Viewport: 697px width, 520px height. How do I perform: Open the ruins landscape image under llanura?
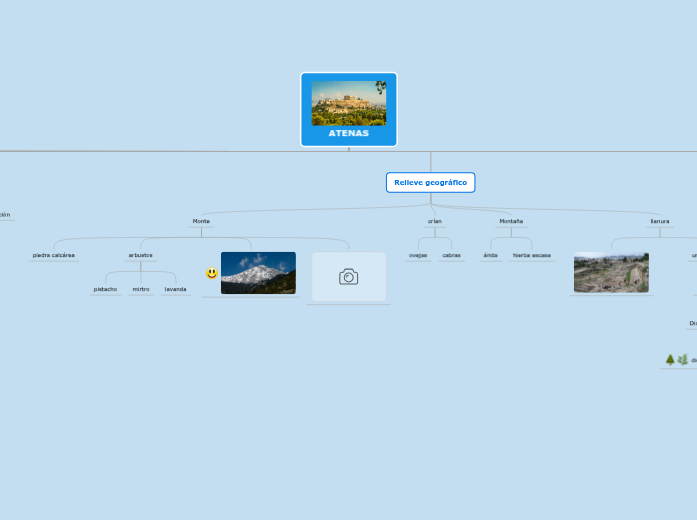point(611,272)
